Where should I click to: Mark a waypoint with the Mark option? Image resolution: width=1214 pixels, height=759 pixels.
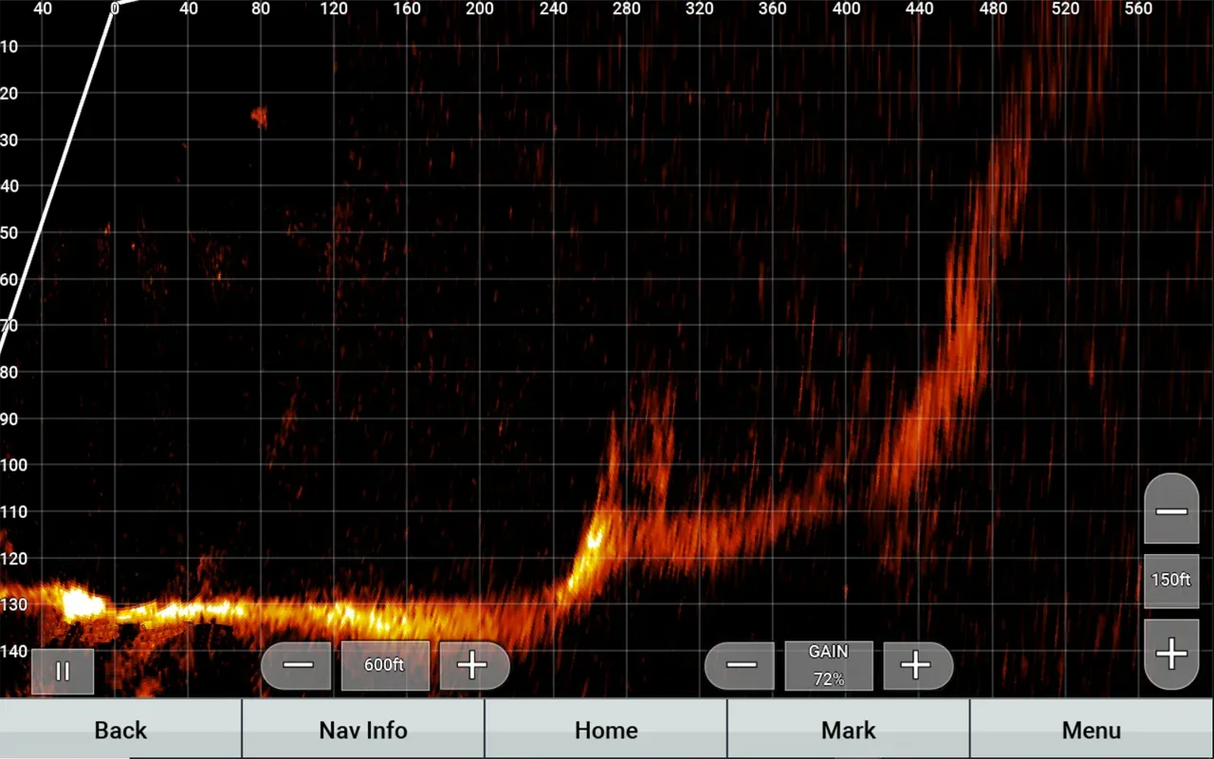848,730
